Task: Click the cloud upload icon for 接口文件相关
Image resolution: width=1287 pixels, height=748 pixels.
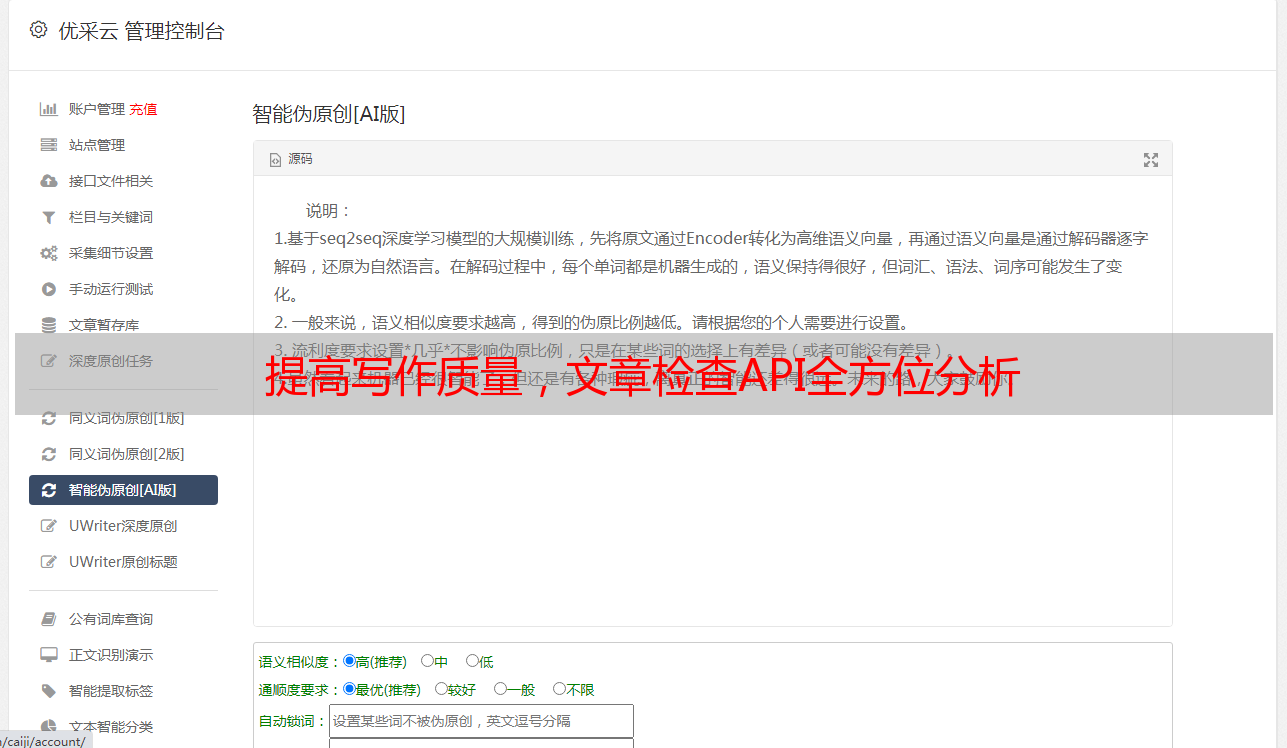Action: [48, 181]
